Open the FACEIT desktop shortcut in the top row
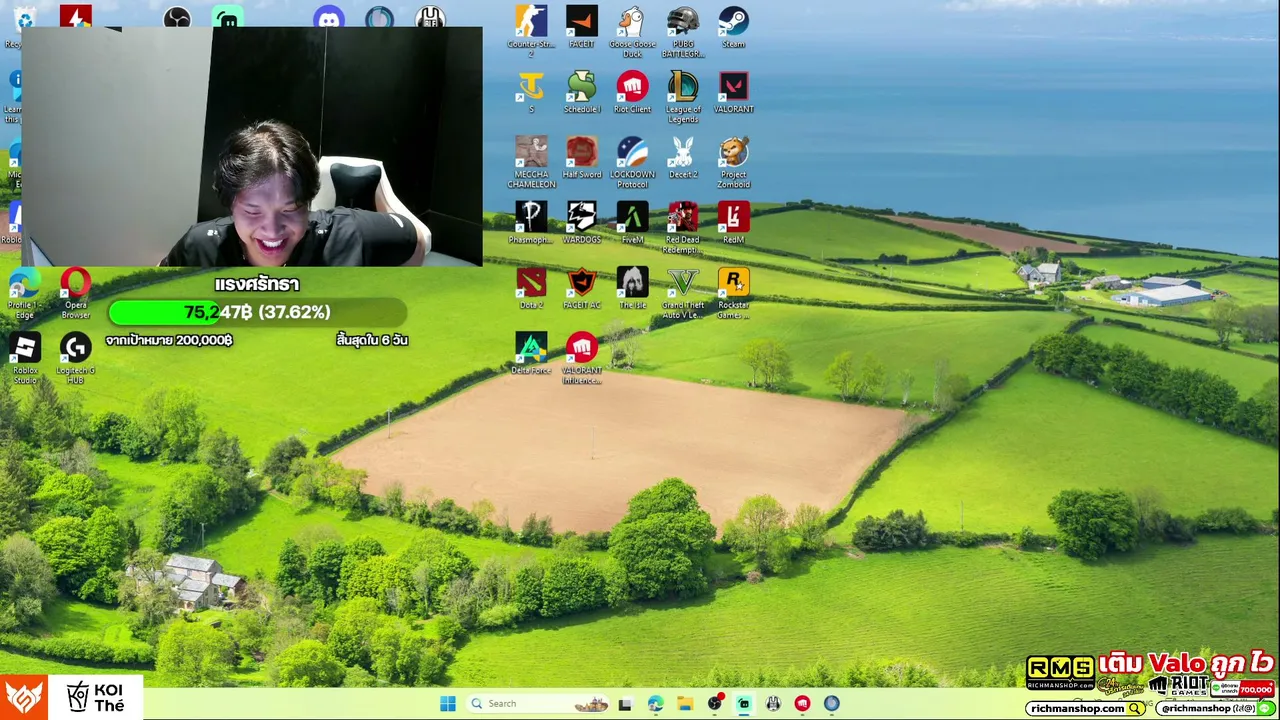The height and width of the screenshot is (720, 1280). [581, 26]
